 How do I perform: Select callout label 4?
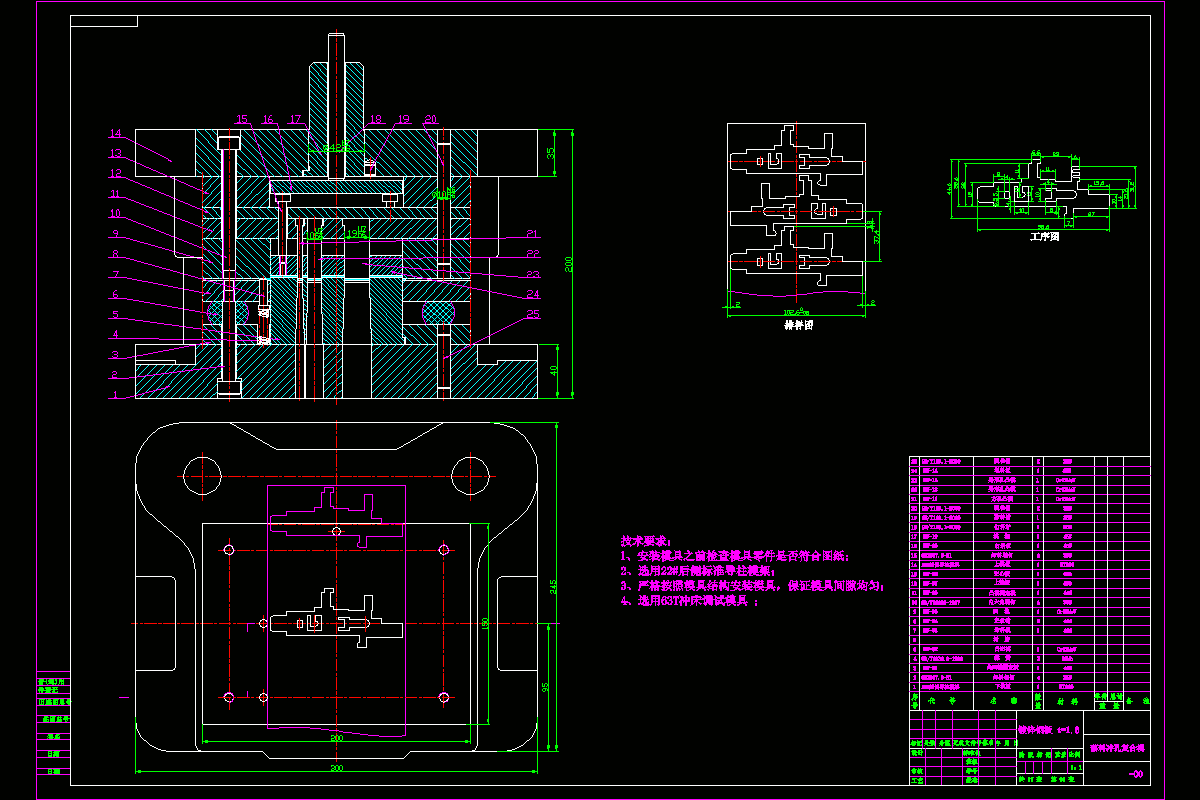[x=115, y=335]
